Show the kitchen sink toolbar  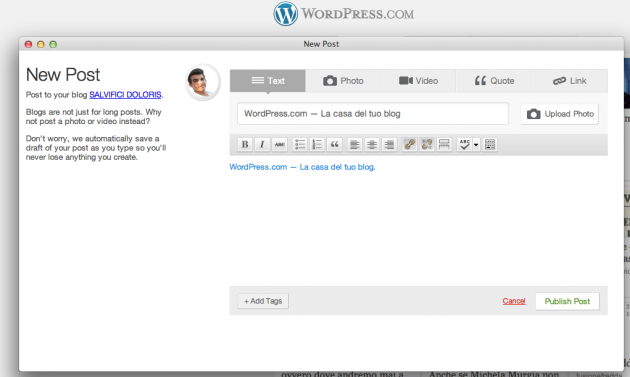[x=490, y=144]
